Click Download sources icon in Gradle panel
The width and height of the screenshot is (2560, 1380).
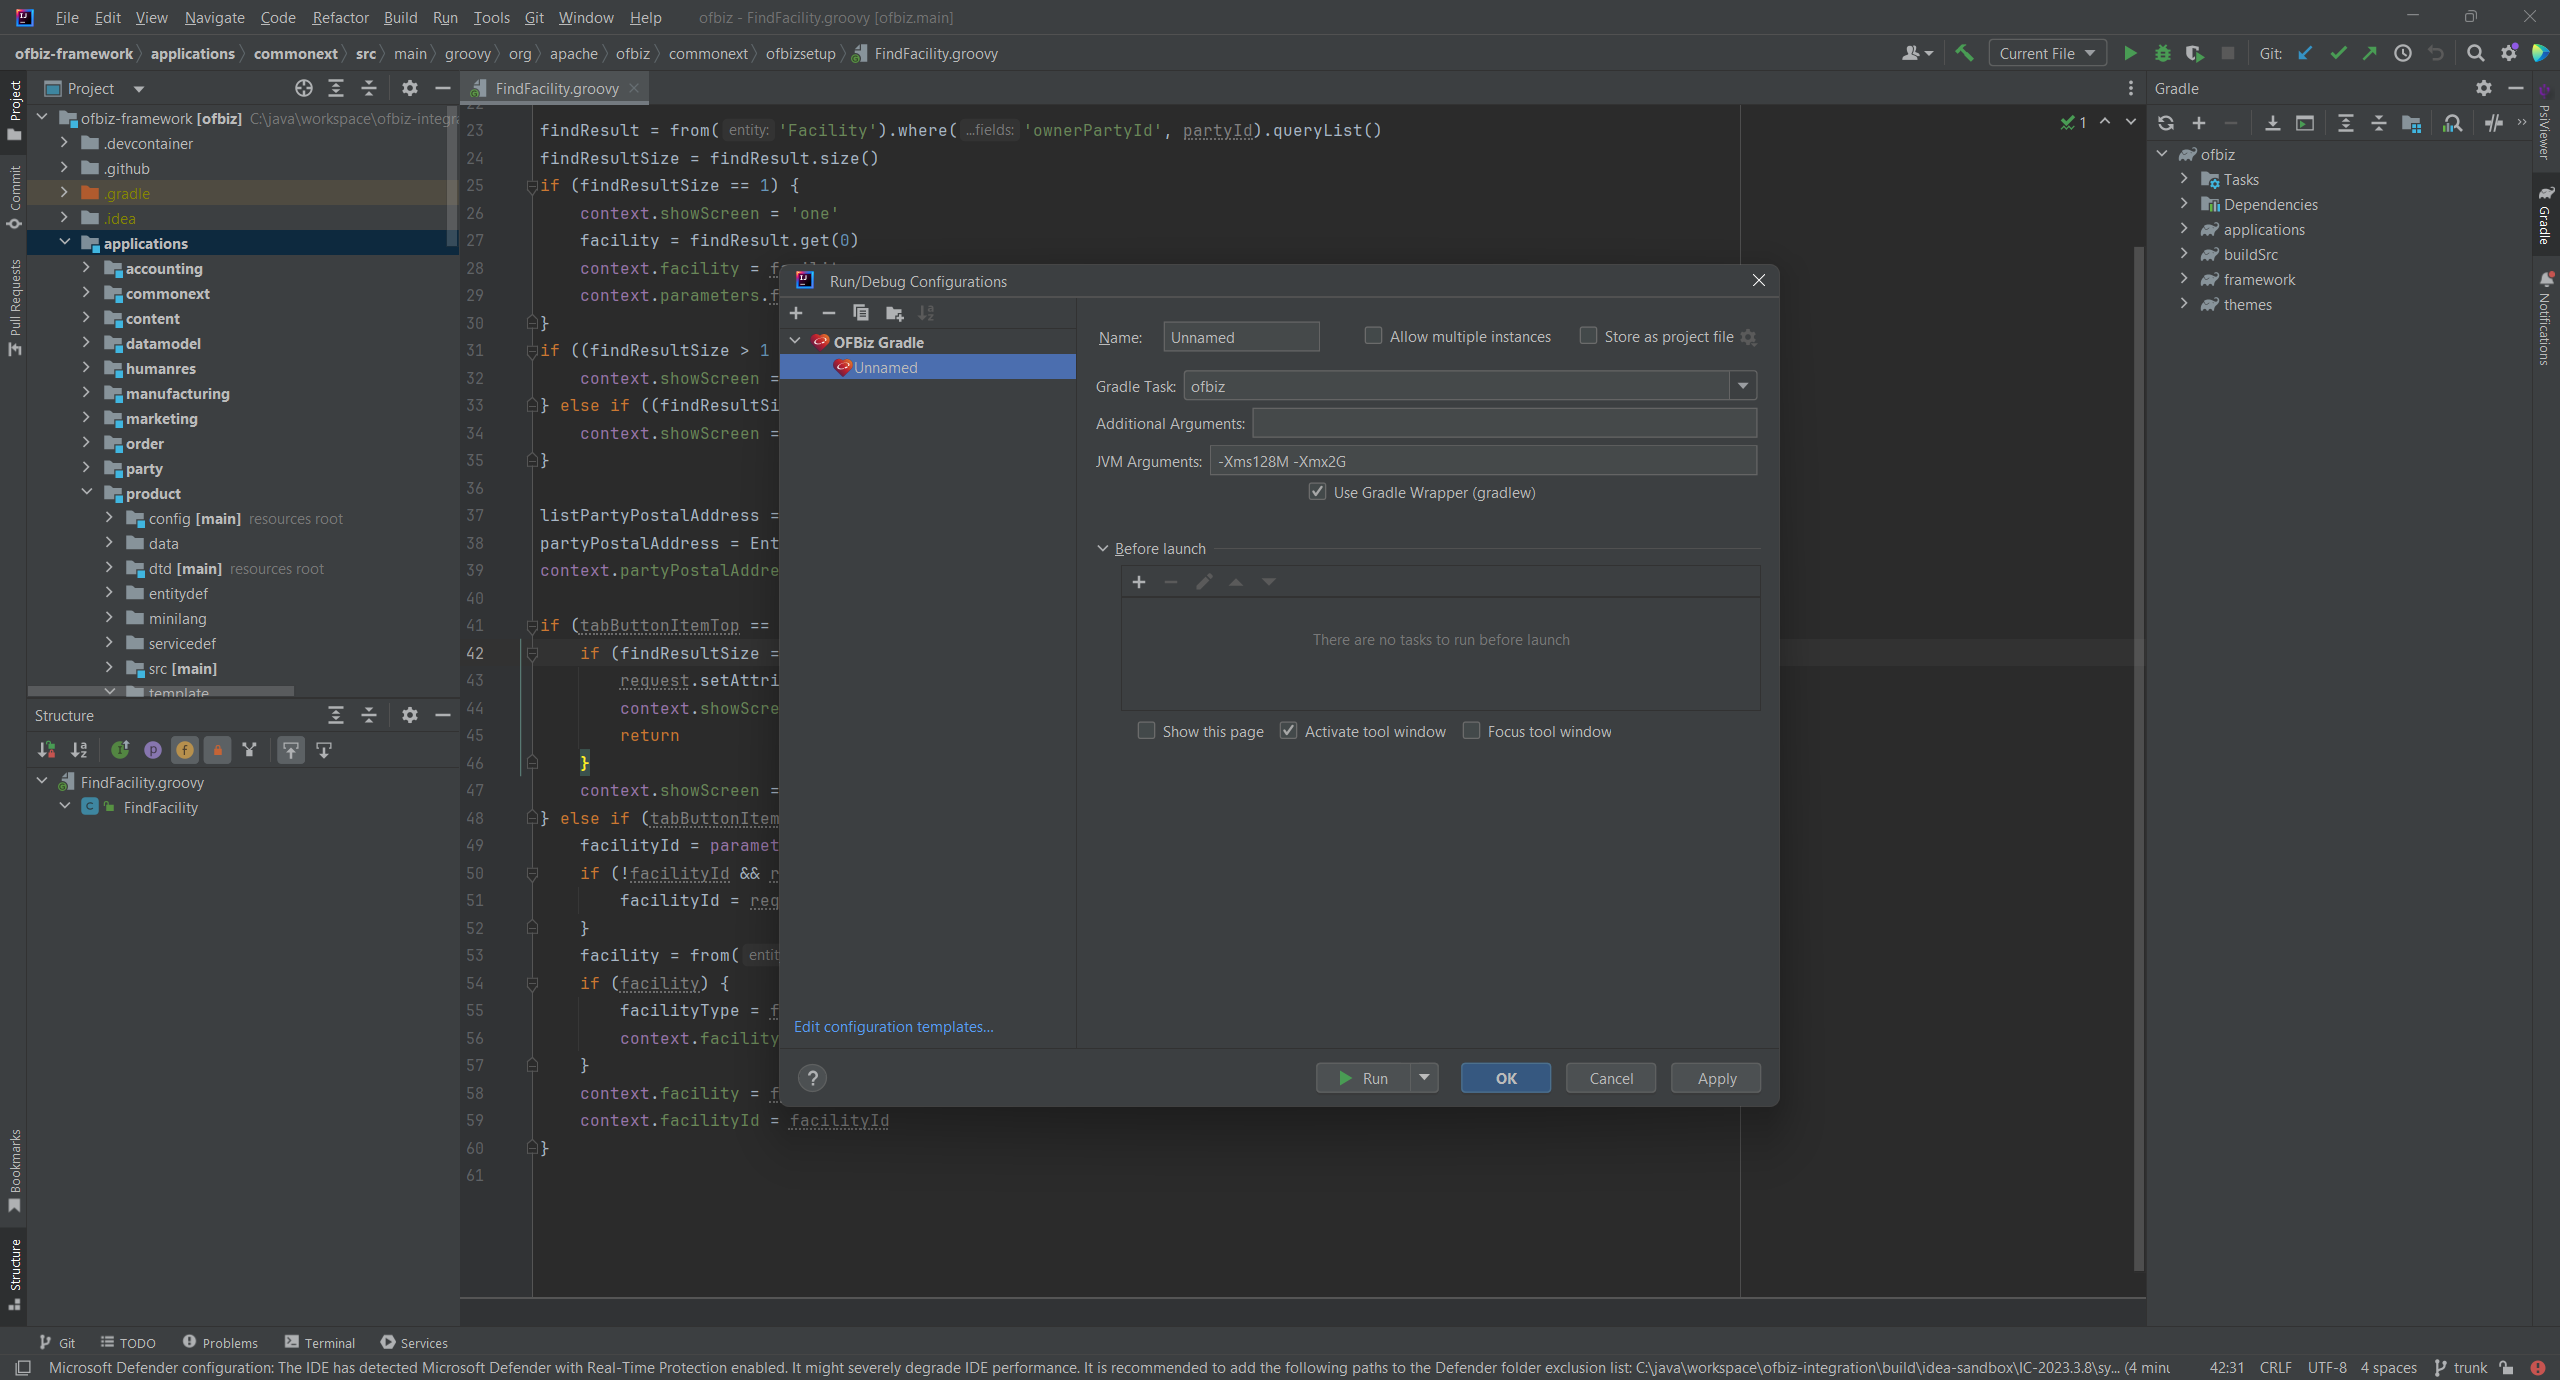point(2273,123)
